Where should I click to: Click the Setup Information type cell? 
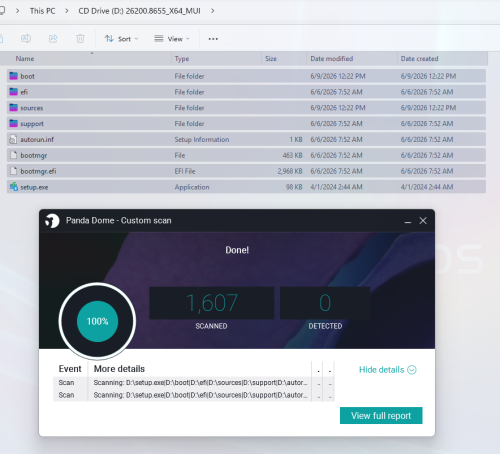pos(202,139)
